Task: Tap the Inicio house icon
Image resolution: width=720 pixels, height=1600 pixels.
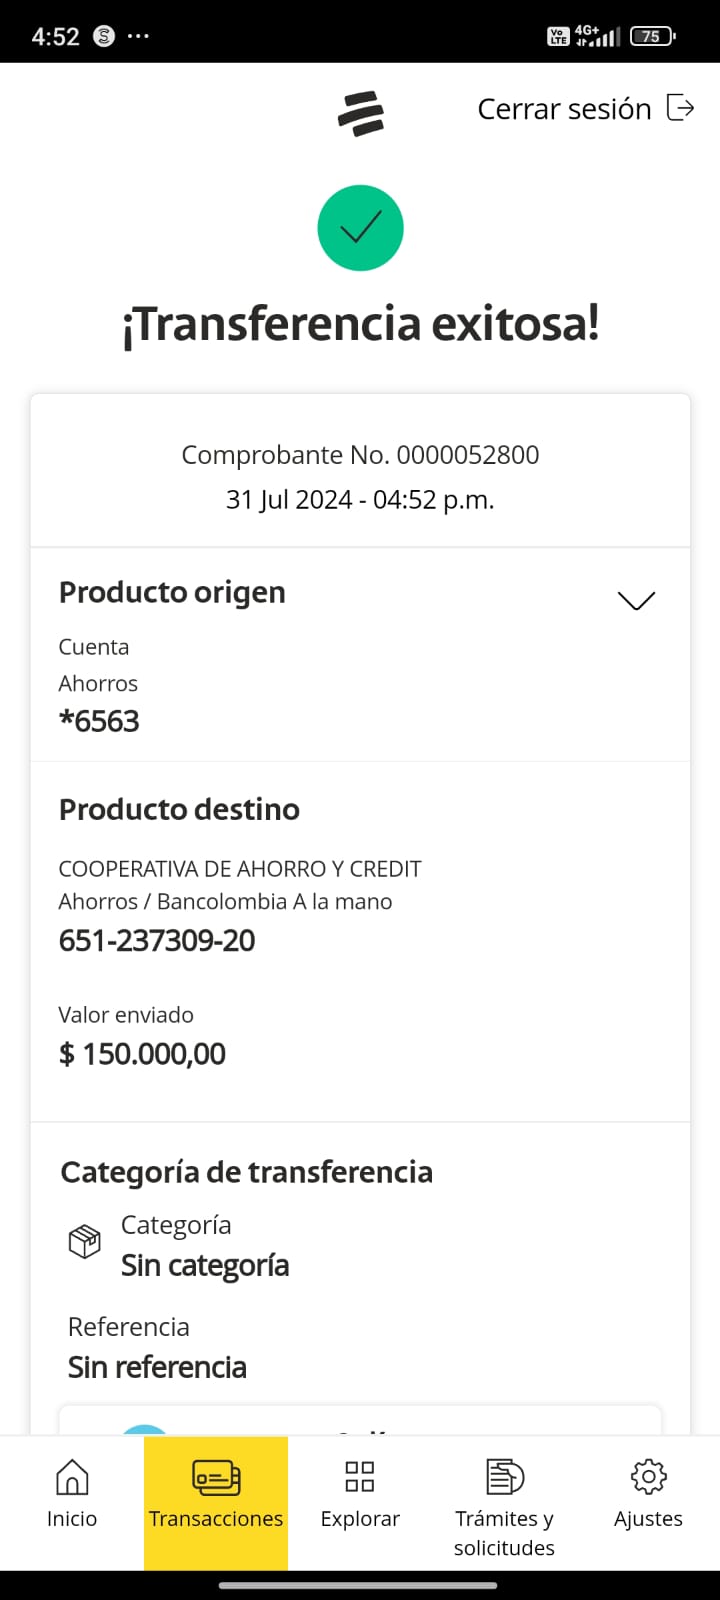Action: pos(72,1476)
